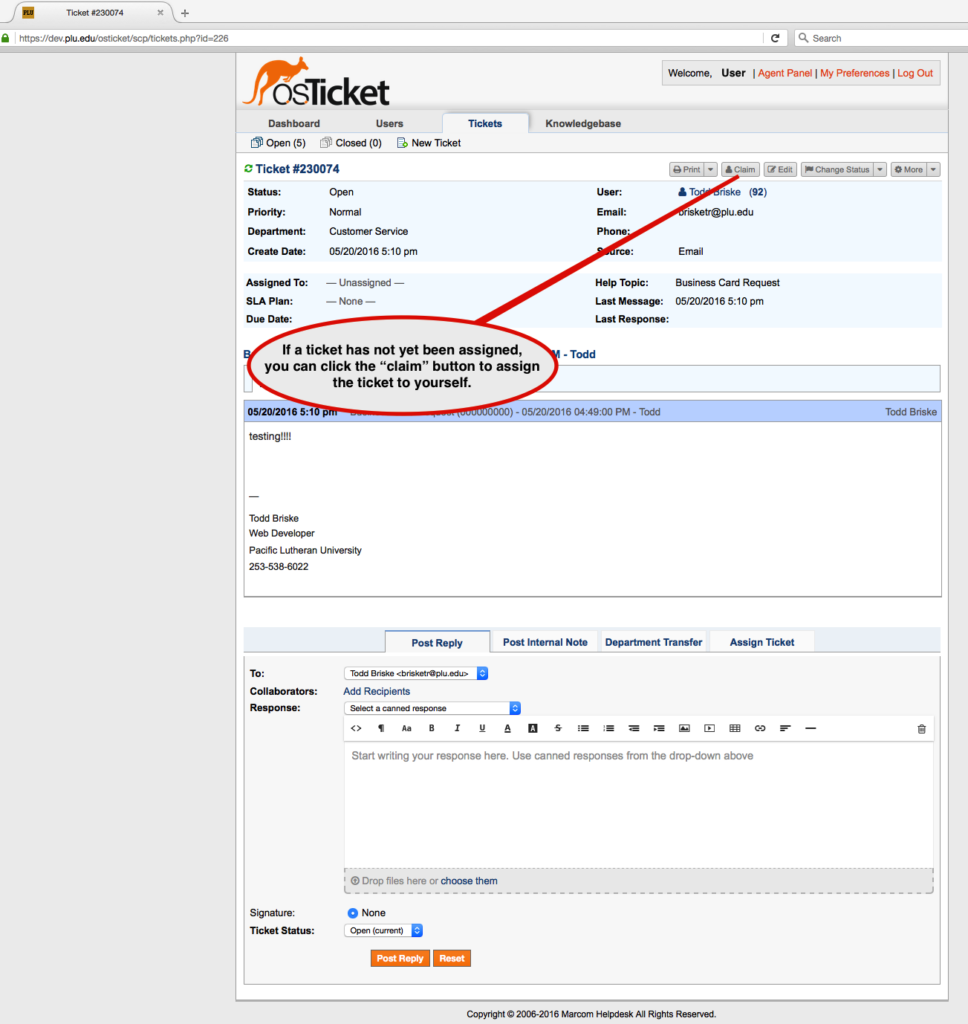
Task: Submit with Post Reply button
Action: click(400, 958)
